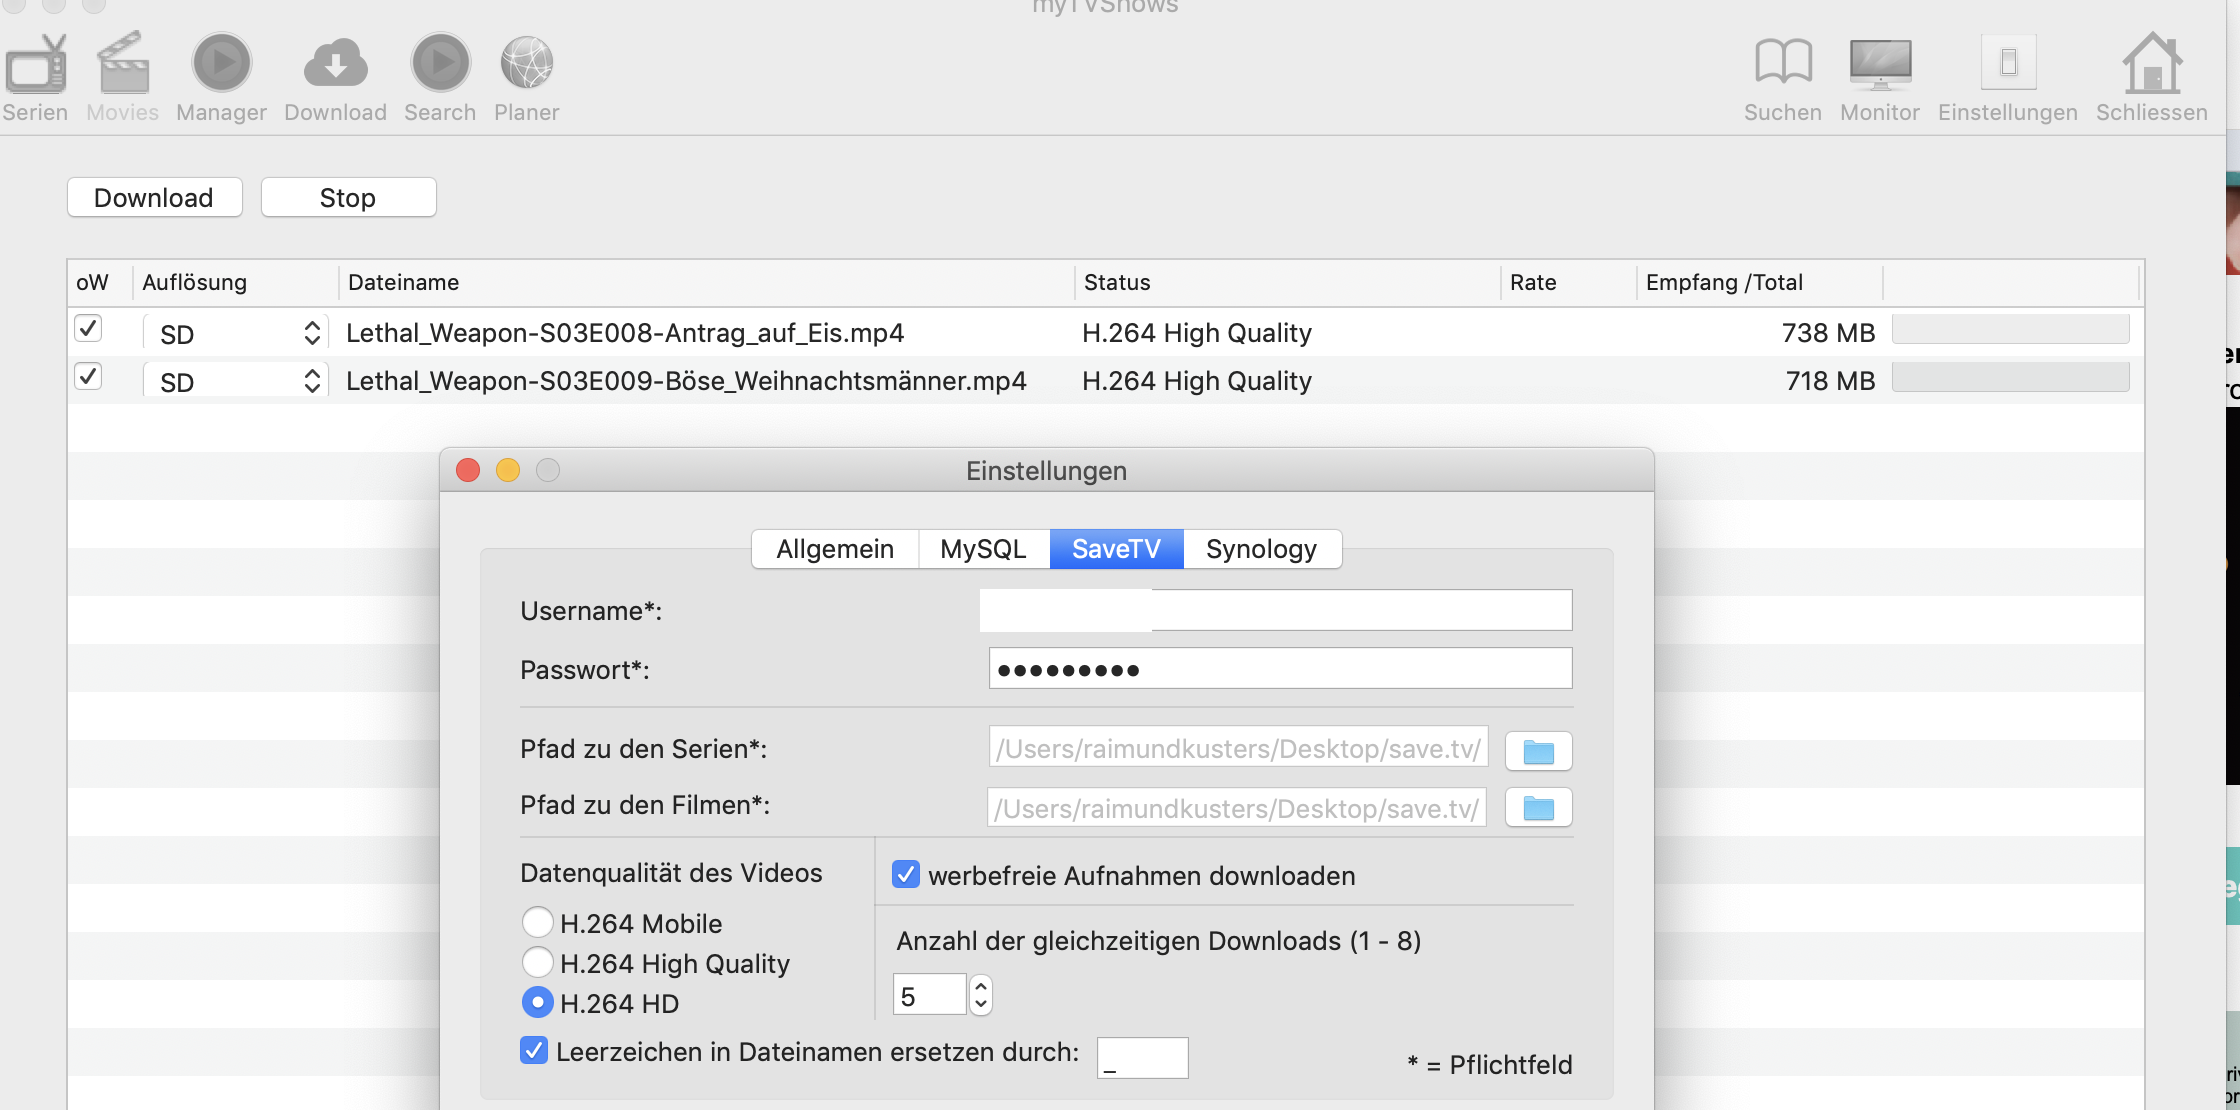Increase simultaneous downloads with the stepper
This screenshot has width=2240, height=1110.
pos(981,986)
